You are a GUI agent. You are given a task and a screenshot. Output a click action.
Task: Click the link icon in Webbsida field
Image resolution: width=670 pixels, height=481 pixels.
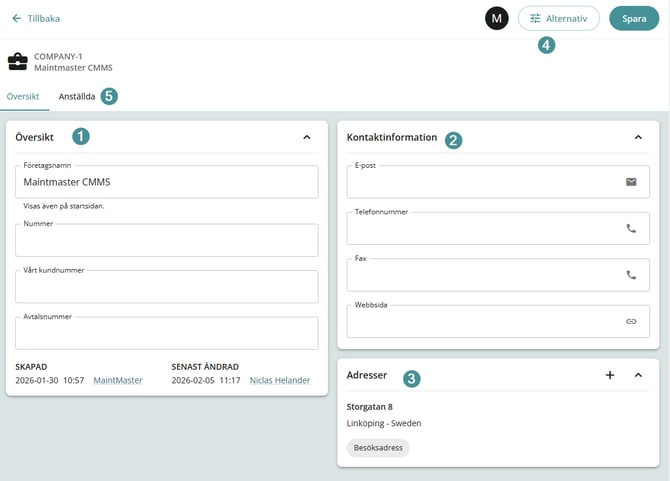(x=631, y=321)
